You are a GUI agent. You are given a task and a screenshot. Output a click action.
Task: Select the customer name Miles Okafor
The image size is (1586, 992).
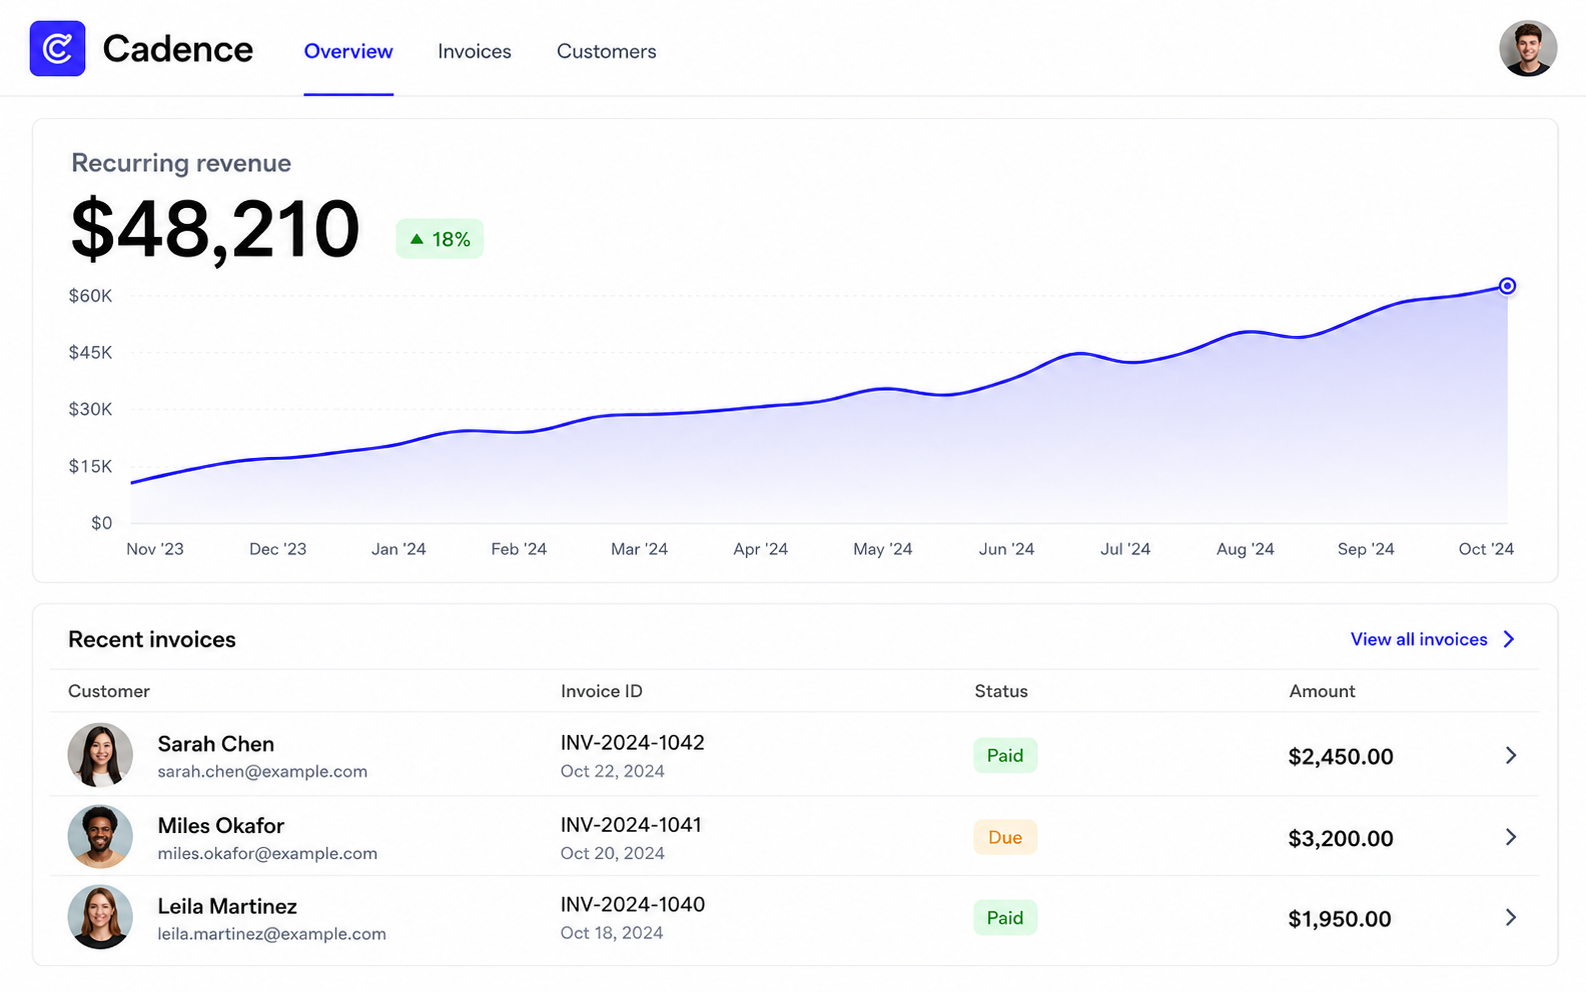click(221, 825)
